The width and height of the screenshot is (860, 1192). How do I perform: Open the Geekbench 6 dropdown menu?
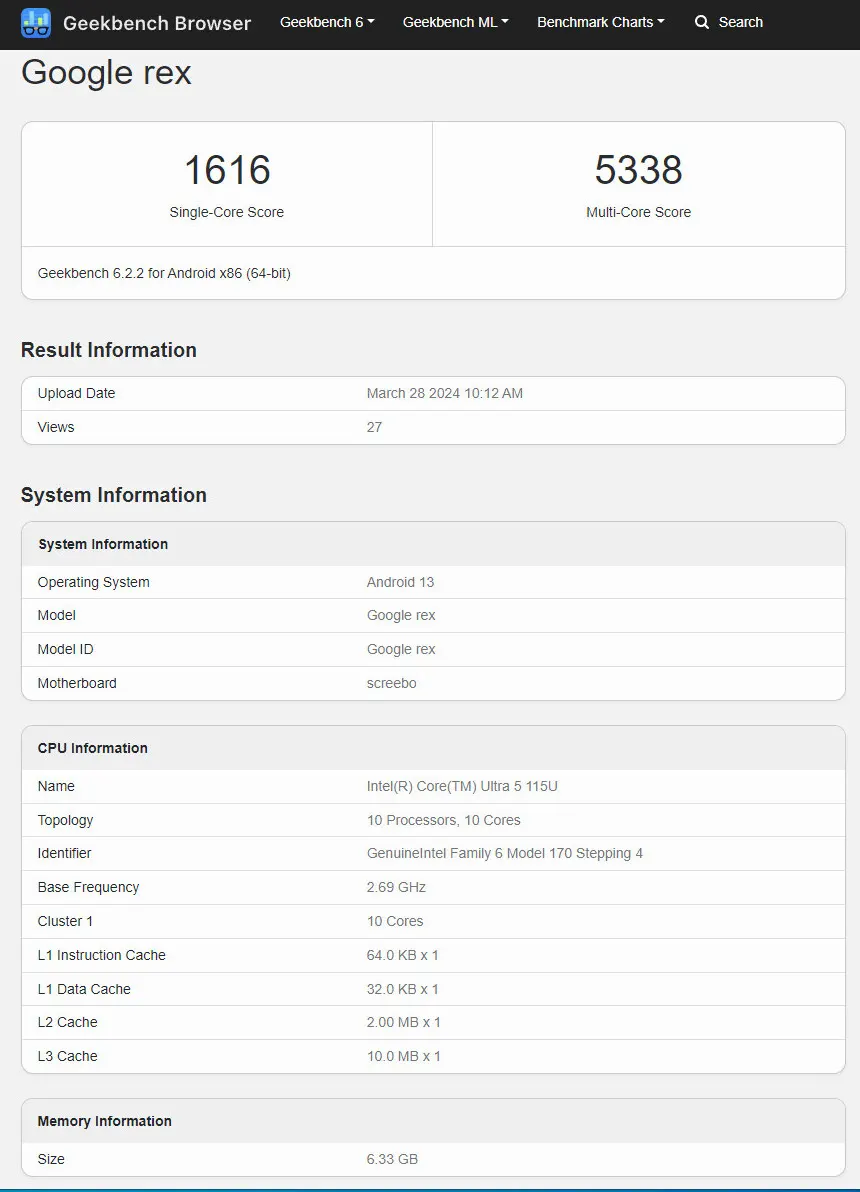[x=327, y=22]
